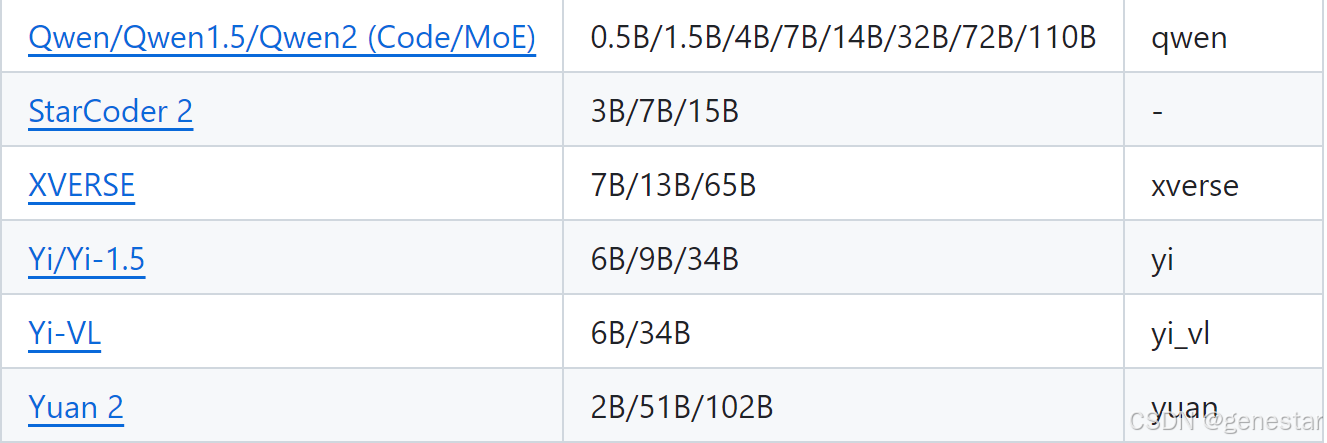Visit the Yi-VL model link
The image size is (1327, 443).
(x=65, y=333)
